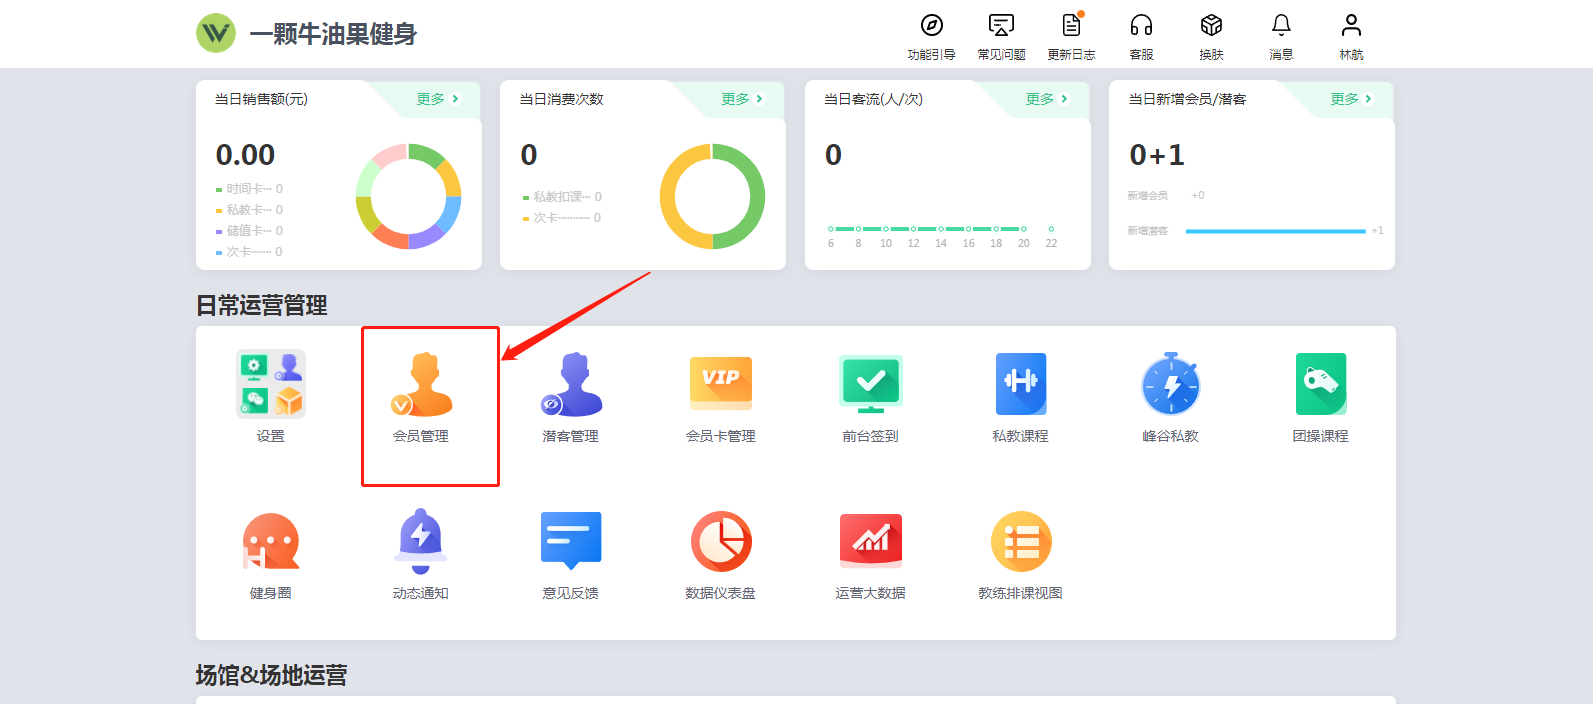Open the 教练排课视图 list icon
This screenshot has width=1593, height=704.
[x=1020, y=542]
